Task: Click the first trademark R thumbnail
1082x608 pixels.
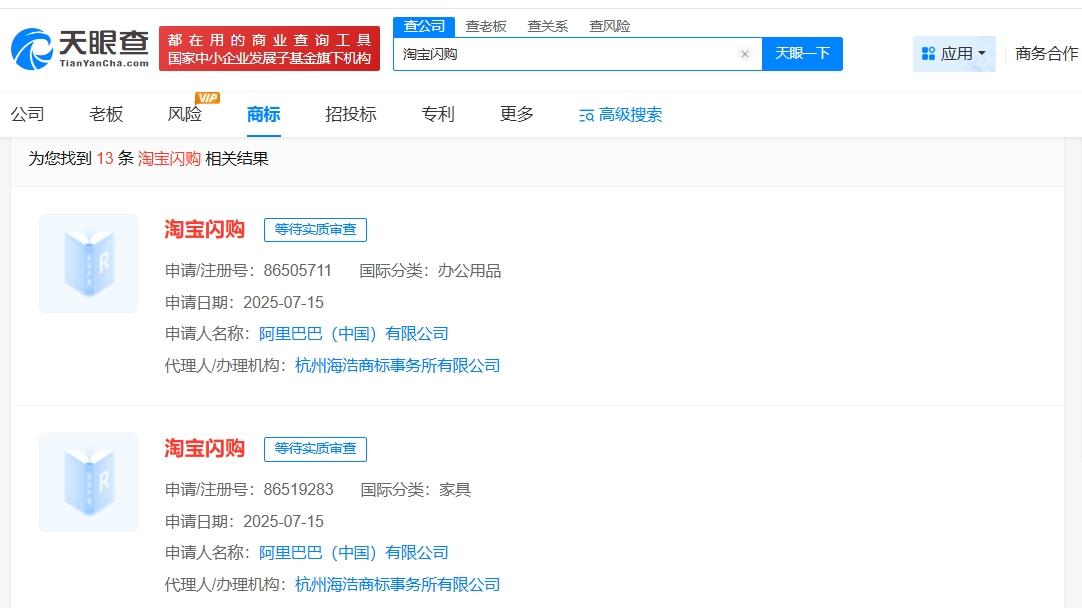Action: coord(88,263)
